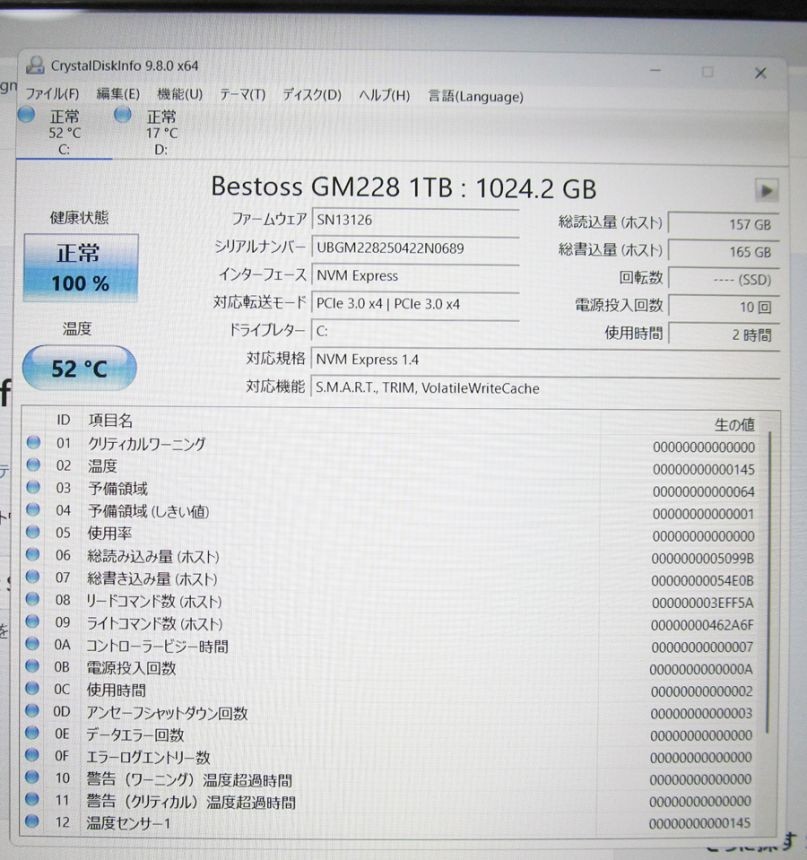Click the drive letter field C:
Image resolution: width=807 pixels, height=860 pixels.
click(415, 331)
